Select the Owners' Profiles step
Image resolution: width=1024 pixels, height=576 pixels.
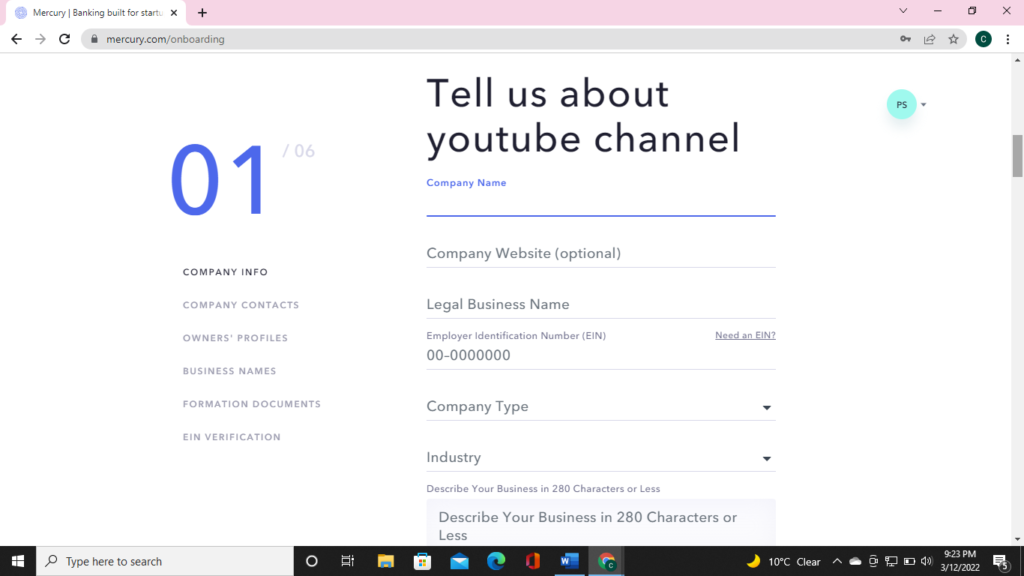tap(235, 338)
